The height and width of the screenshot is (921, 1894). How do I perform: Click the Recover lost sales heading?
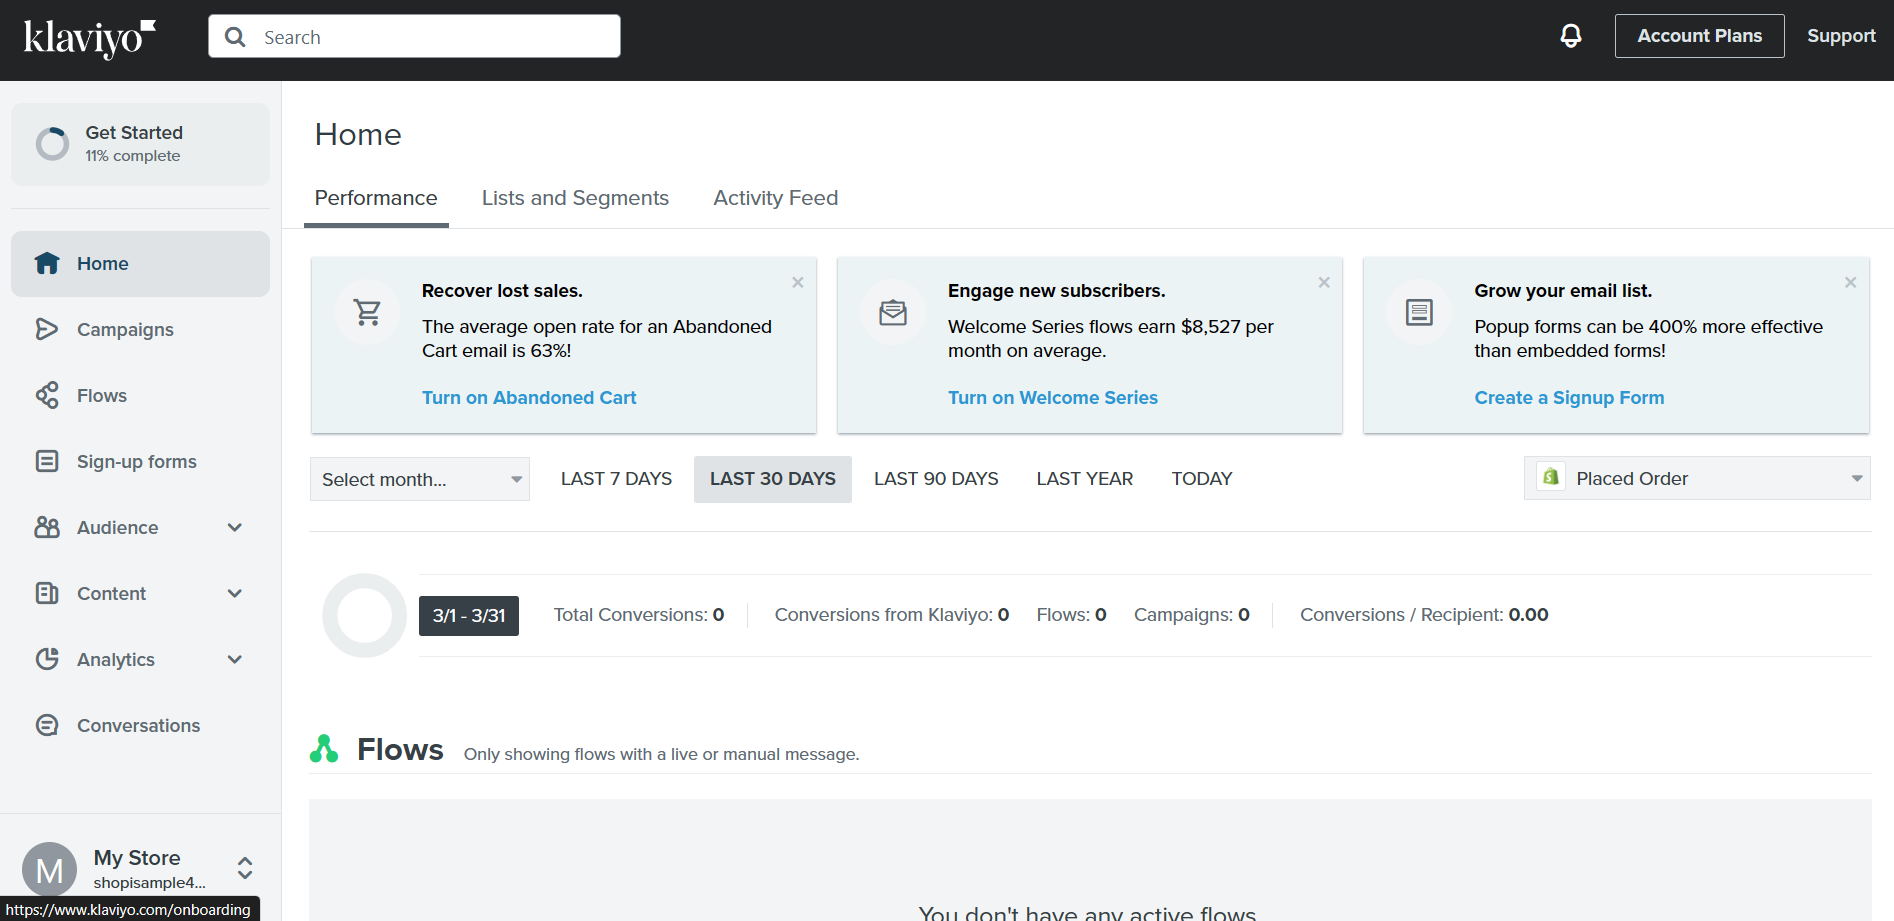[x=502, y=291]
